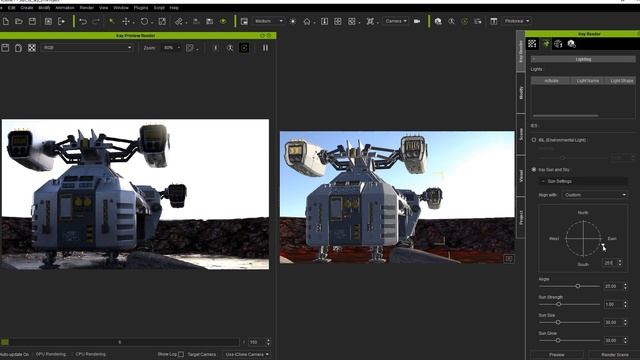Open the Camera selection dropdown
Viewport: 640px width, 360px height.
tap(396, 21)
